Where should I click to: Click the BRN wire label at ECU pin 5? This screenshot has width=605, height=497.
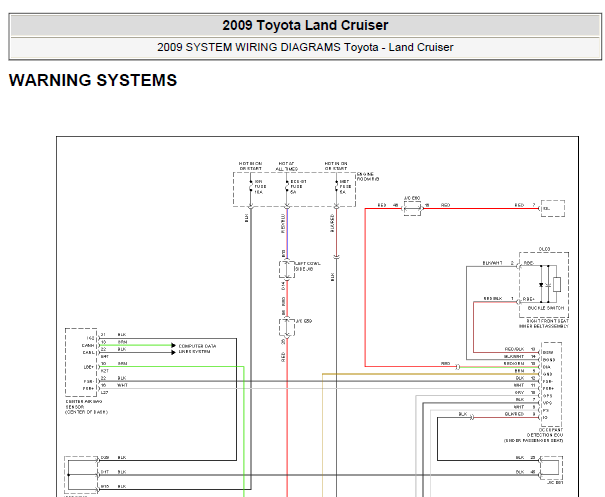click(519, 371)
